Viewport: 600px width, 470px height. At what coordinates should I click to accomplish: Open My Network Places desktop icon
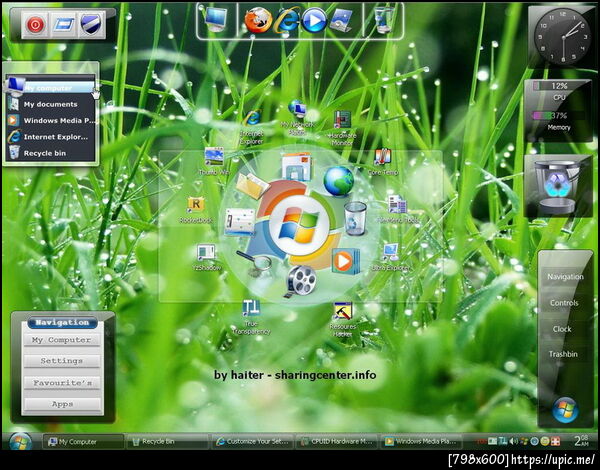(298, 118)
